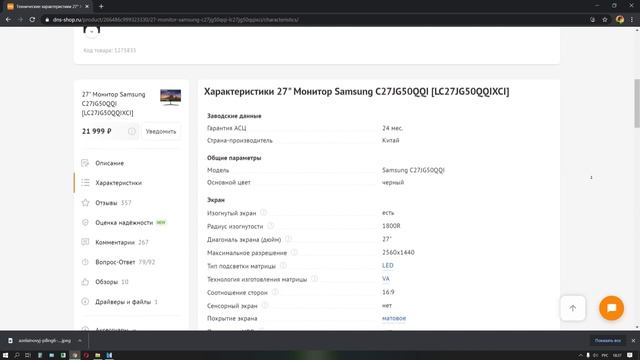Click the Уведомить button
The height and width of the screenshot is (360, 640).
pos(161,131)
